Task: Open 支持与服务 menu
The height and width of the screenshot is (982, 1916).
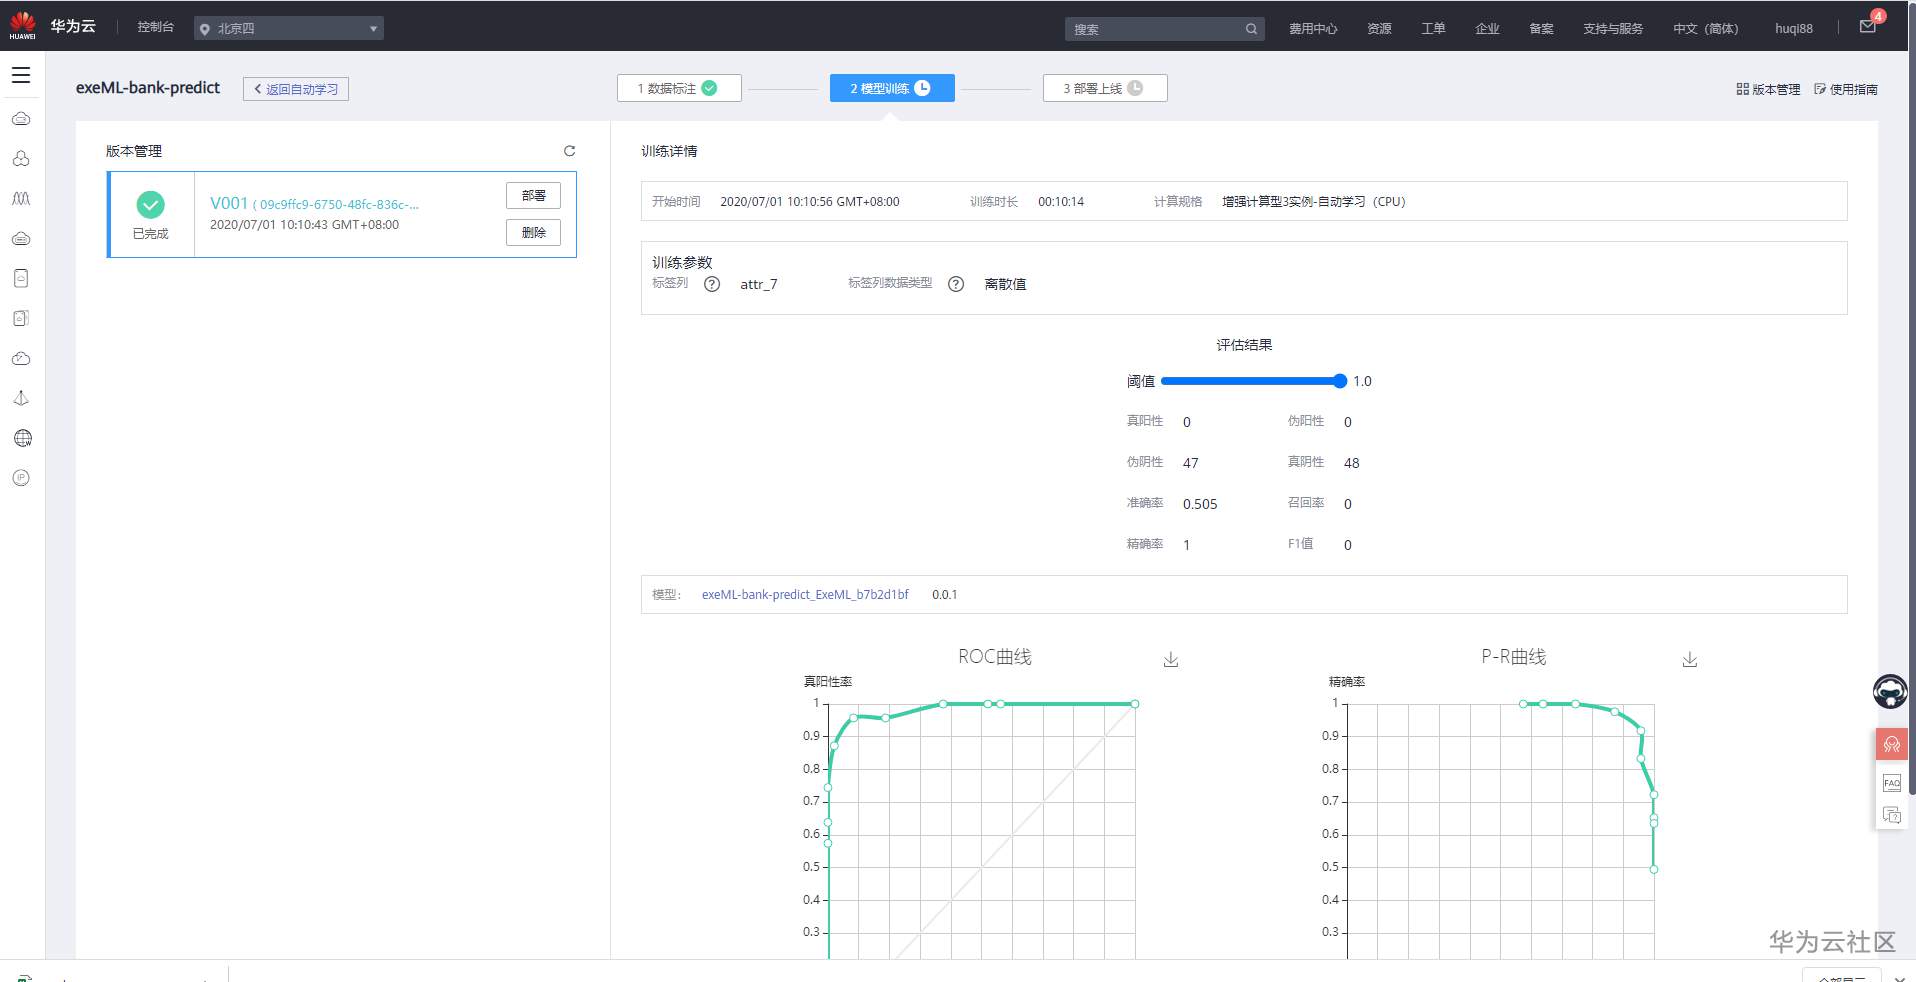Action: coord(1613,29)
